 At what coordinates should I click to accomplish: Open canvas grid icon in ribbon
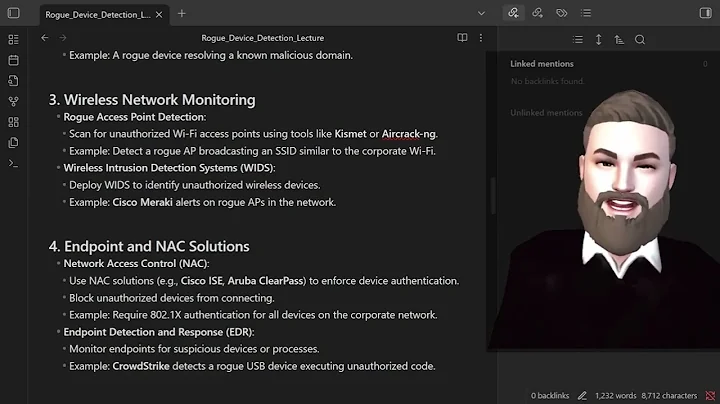coord(14,122)
